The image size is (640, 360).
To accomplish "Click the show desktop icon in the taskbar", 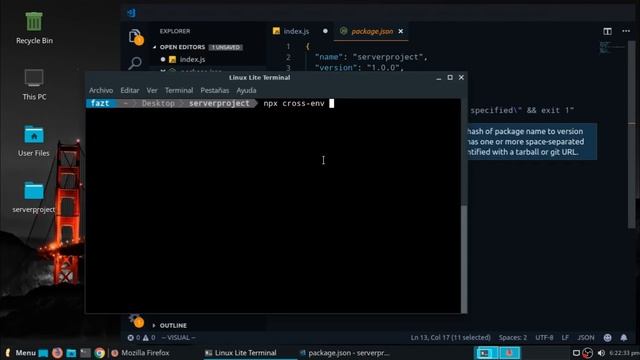I will [43, 353].
